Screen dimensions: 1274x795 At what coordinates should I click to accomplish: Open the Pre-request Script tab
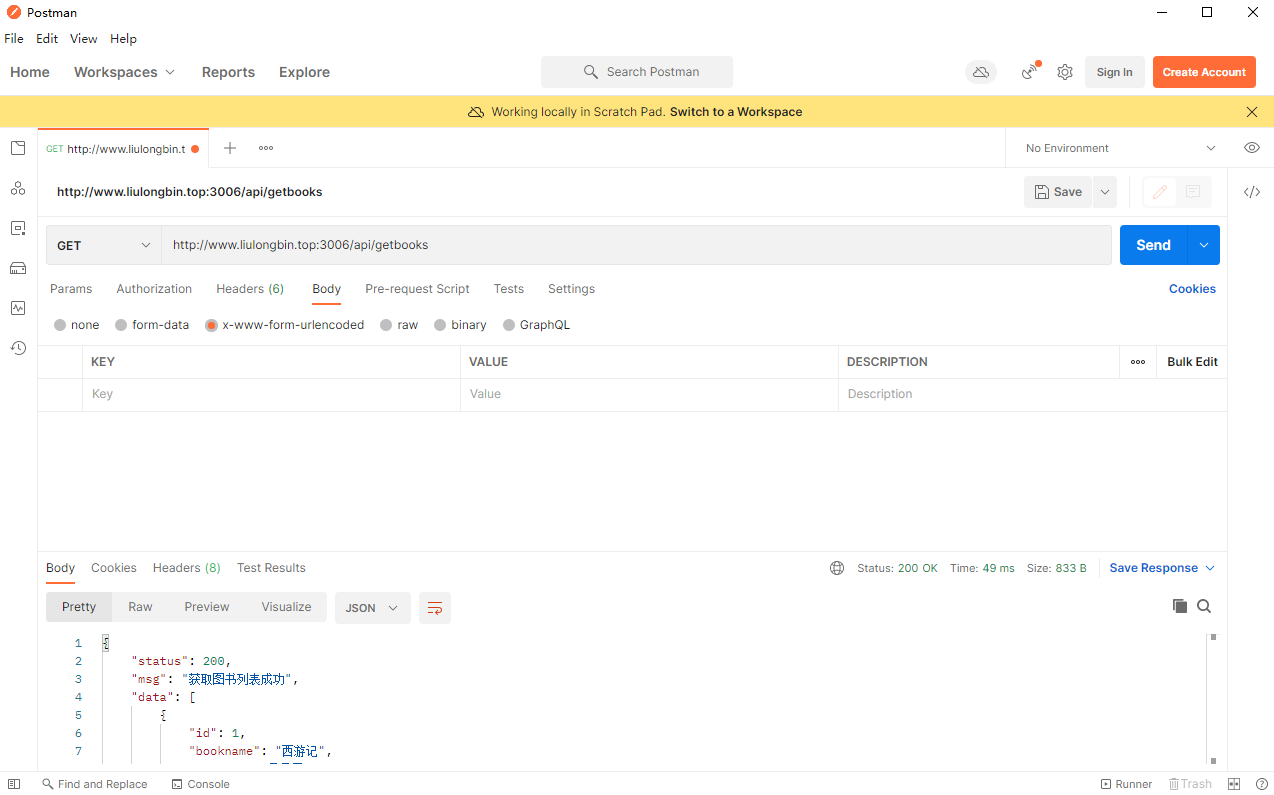(x=417, y=289)
